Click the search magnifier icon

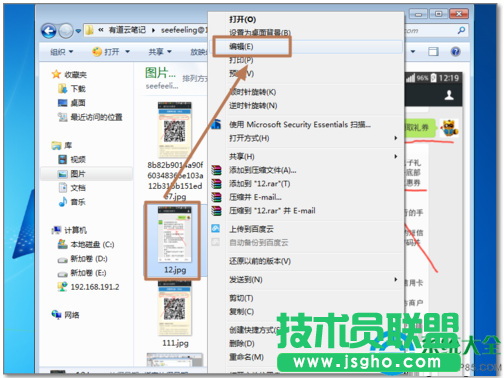click(461, 31)
